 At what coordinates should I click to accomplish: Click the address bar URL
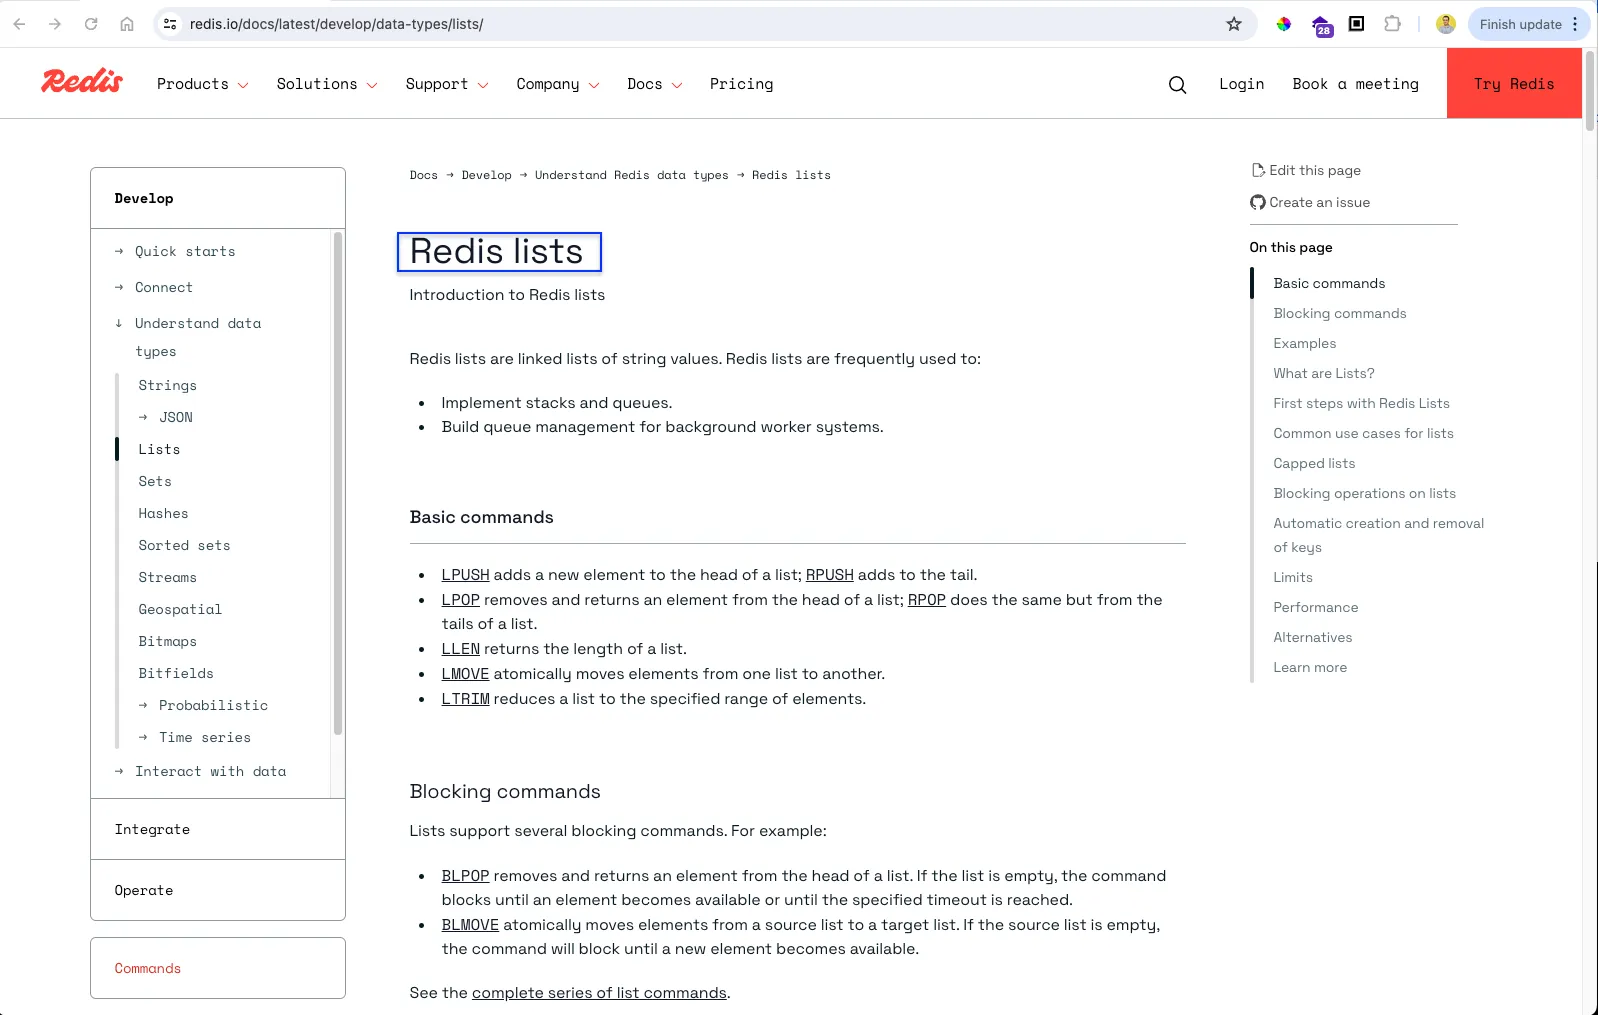(336, 24)
